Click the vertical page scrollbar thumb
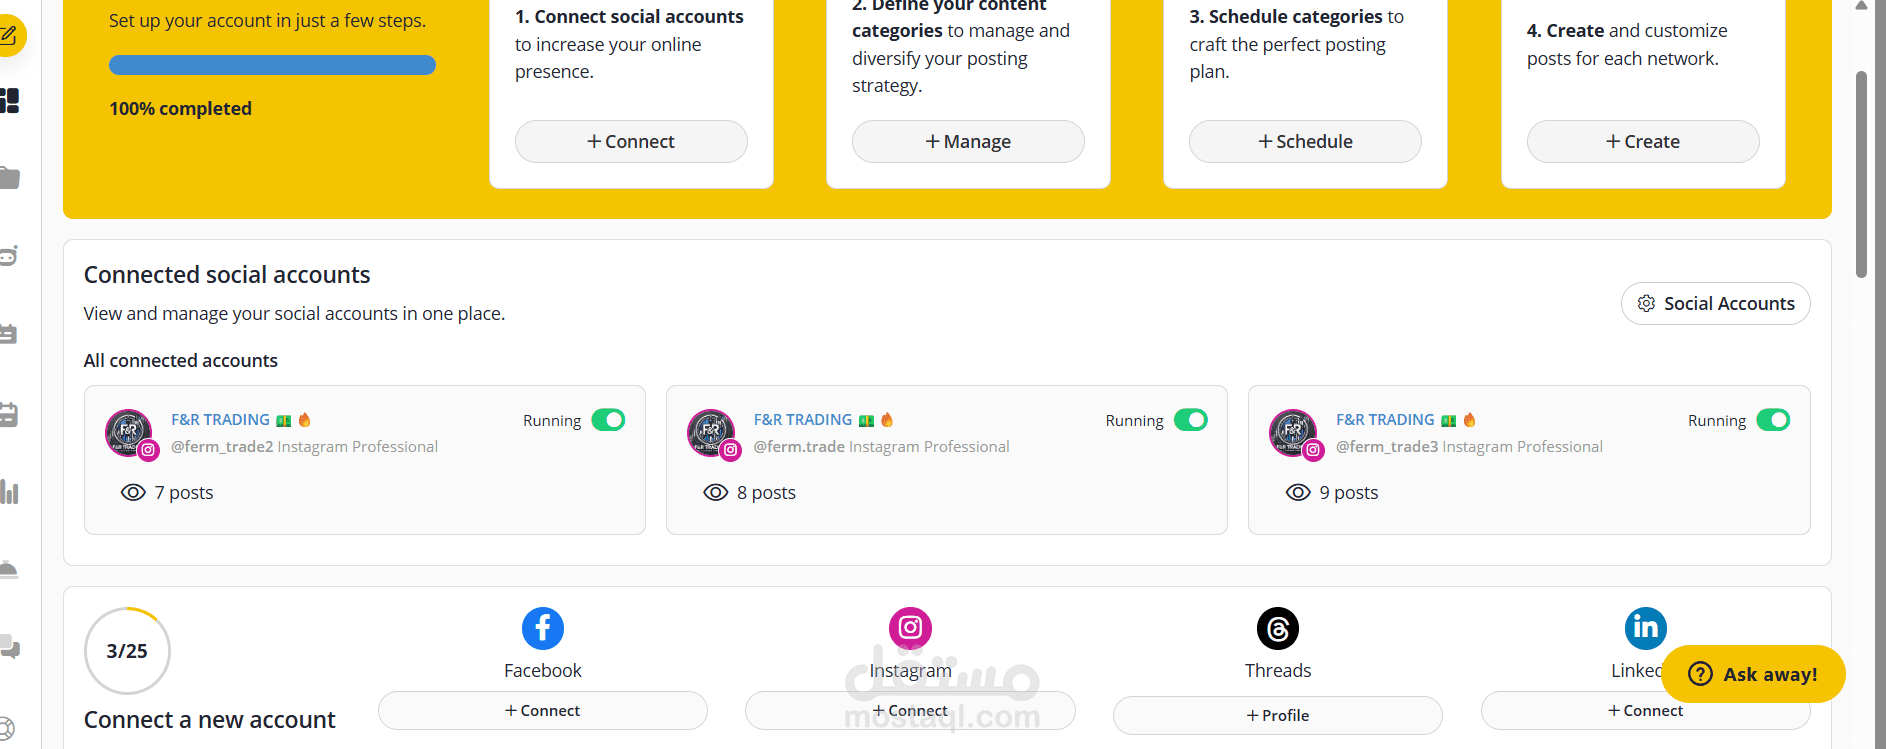This screenshot has width=1886, height=749. click(x=1861, y=174)
